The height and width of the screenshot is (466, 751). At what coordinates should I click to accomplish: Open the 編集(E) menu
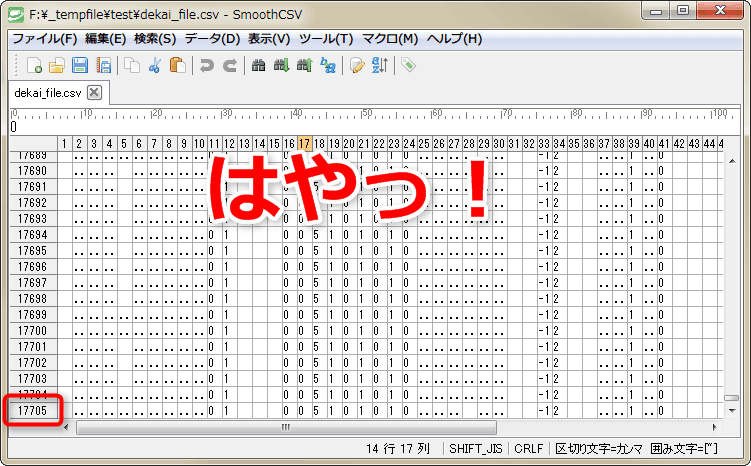tap(105, 39)
